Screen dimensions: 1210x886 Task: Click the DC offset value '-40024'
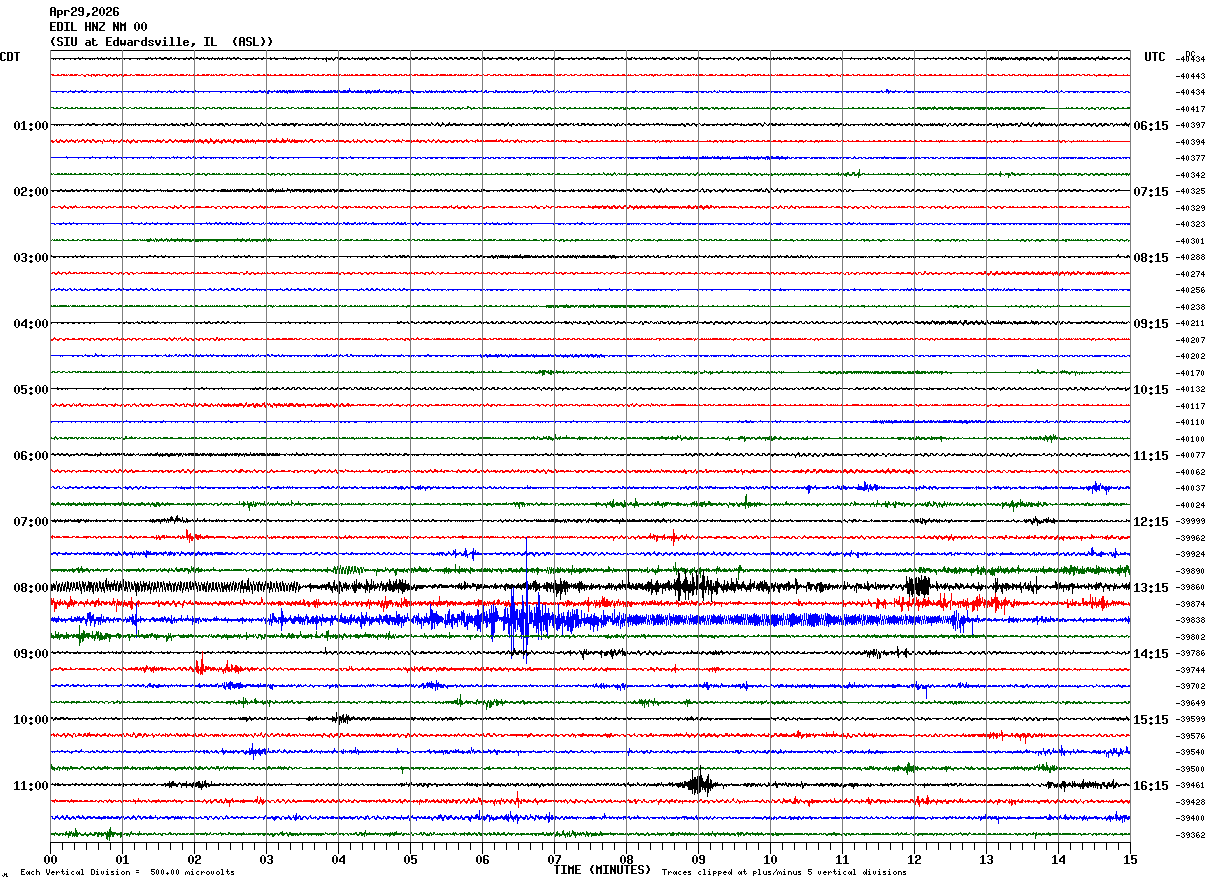pyautogui.click(x=1191, y=505)
